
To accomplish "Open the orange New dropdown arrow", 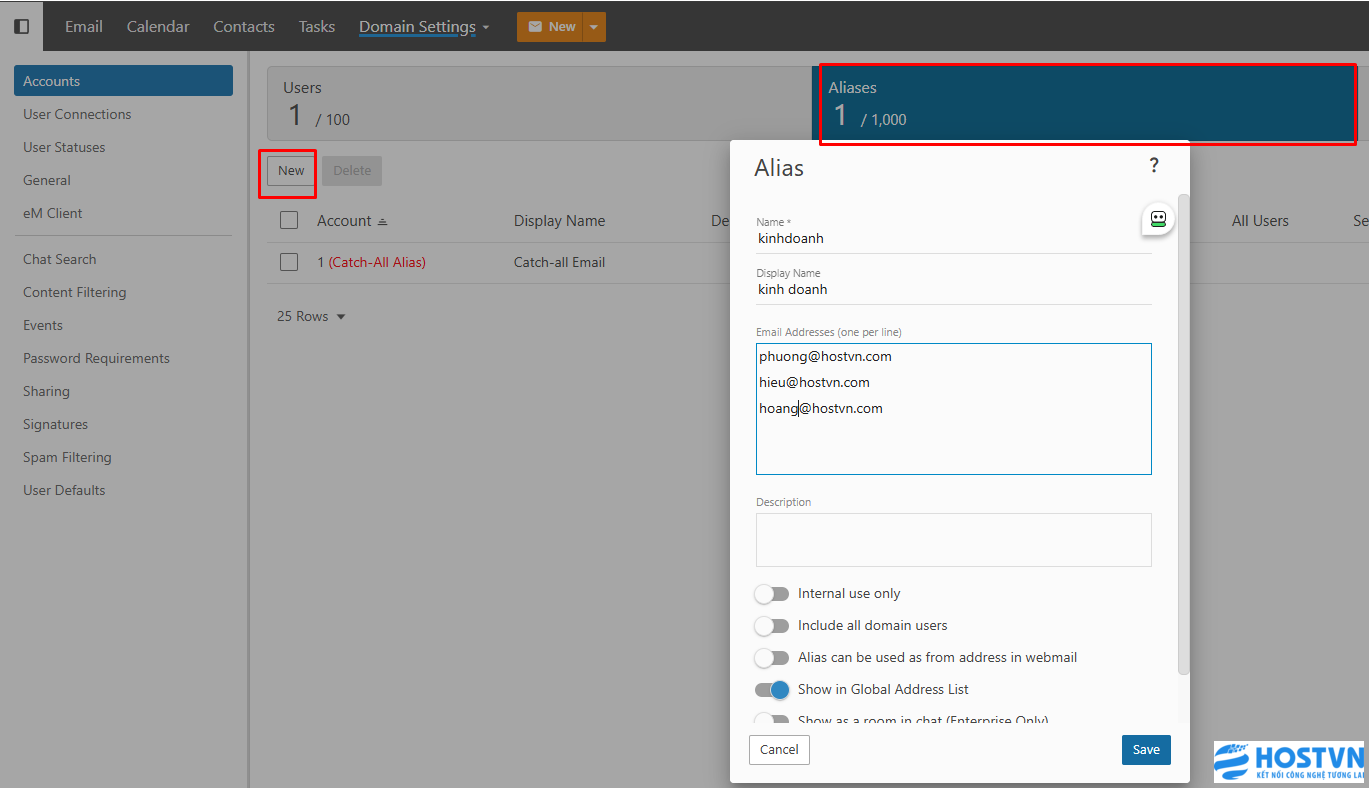I will pyautogui.click(x=594, y=27).
